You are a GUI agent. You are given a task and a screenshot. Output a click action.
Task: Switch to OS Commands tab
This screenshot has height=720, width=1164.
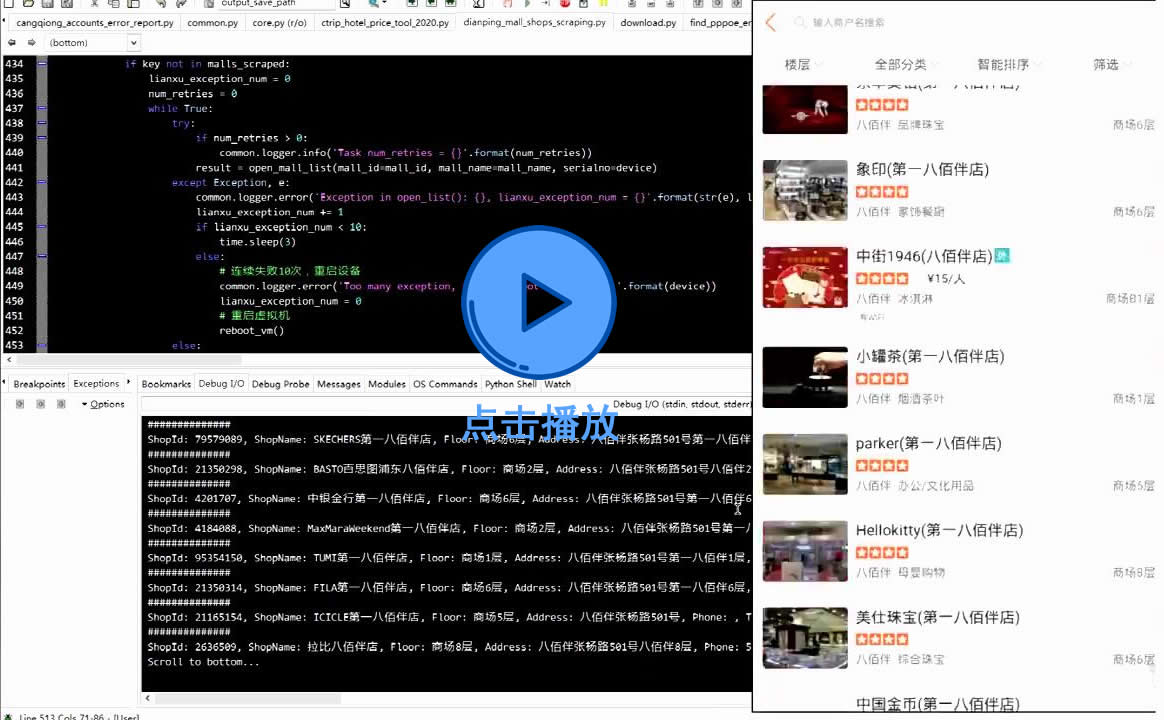point(445,384)
